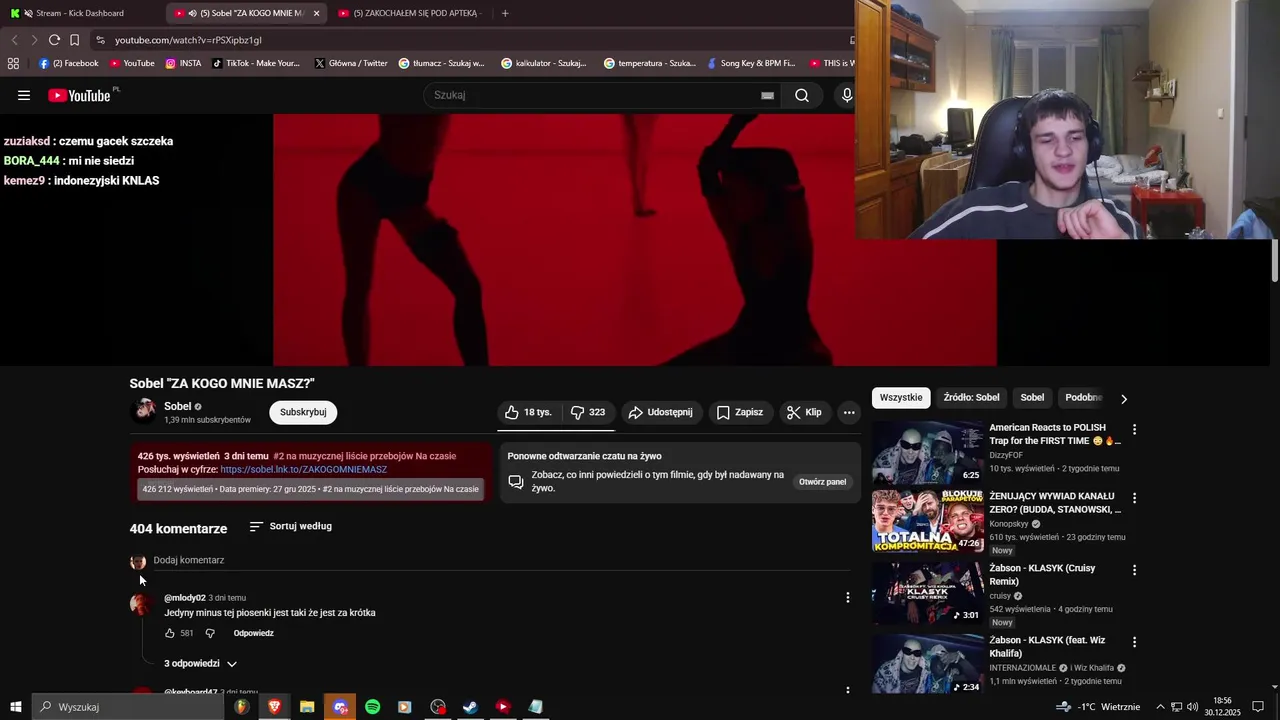This screenshot has height=720, width=1280.
Task: Open more actions dots next to Klip
Action: pos(849,412)
